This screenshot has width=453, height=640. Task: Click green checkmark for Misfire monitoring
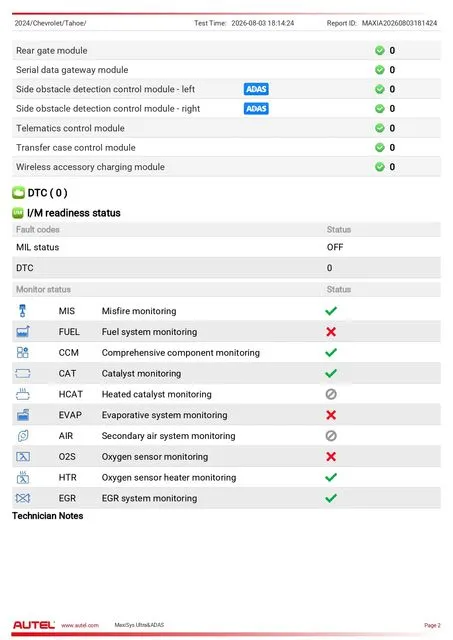click(x=331, y=311)
